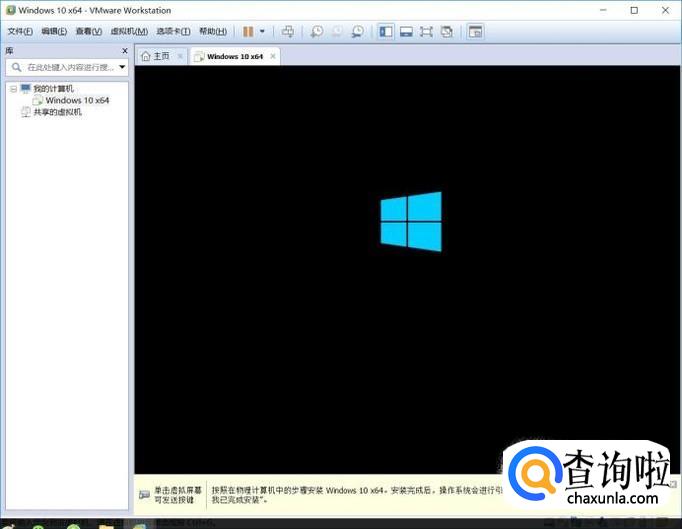The image size is (682, 529).
Task: Collapse the 我的计算机 tree node
Action: coord(13,89)
